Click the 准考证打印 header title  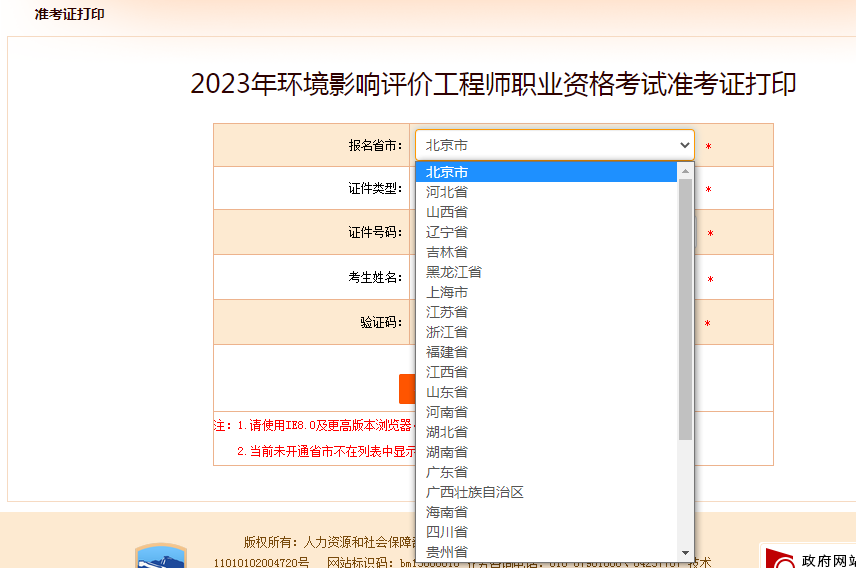tap(69, 14)
